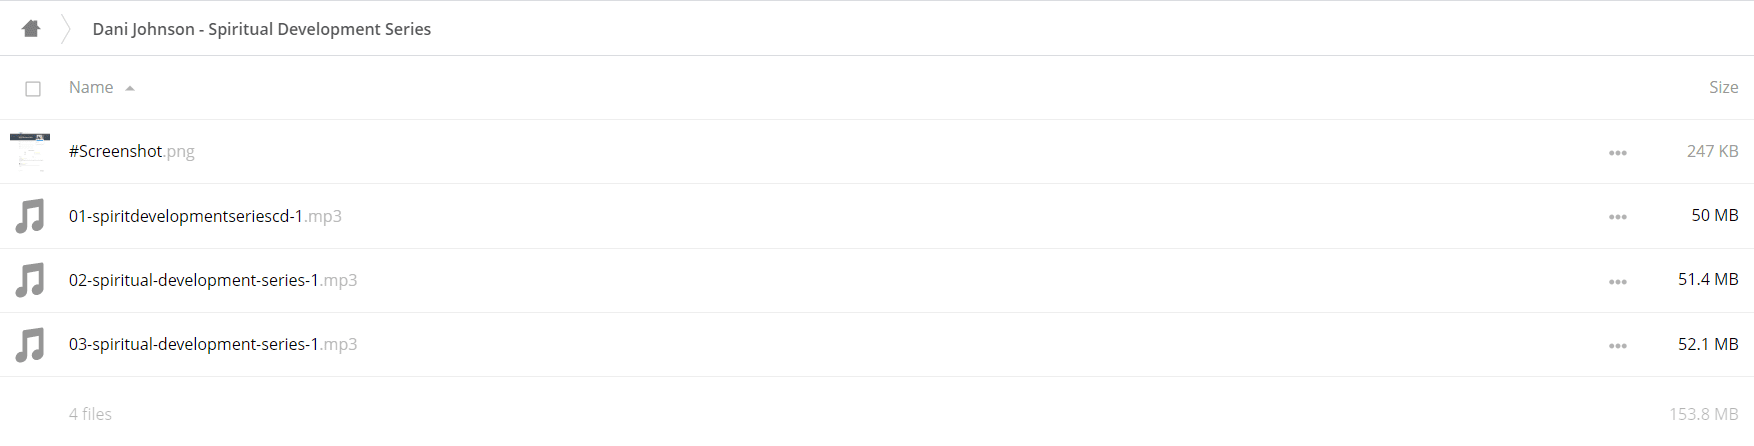Open the more-actions dots for 03-spiritual-development-series-1.mp3
The width and height of the screenshot is (1754, 446).
1617,346
